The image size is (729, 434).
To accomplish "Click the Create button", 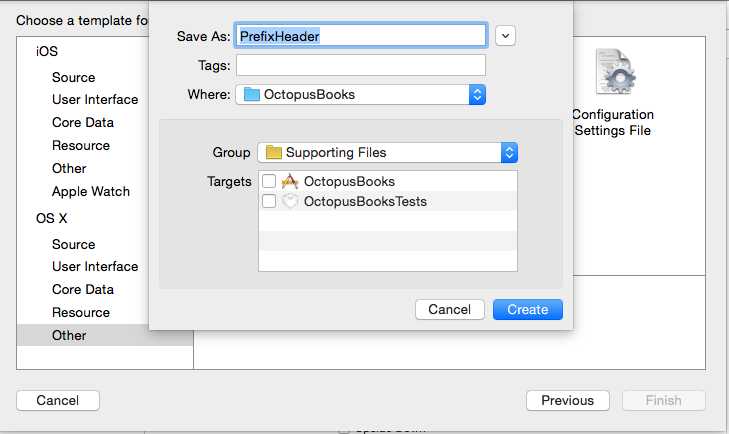I will pyautogui.click(x=528, y=309).
